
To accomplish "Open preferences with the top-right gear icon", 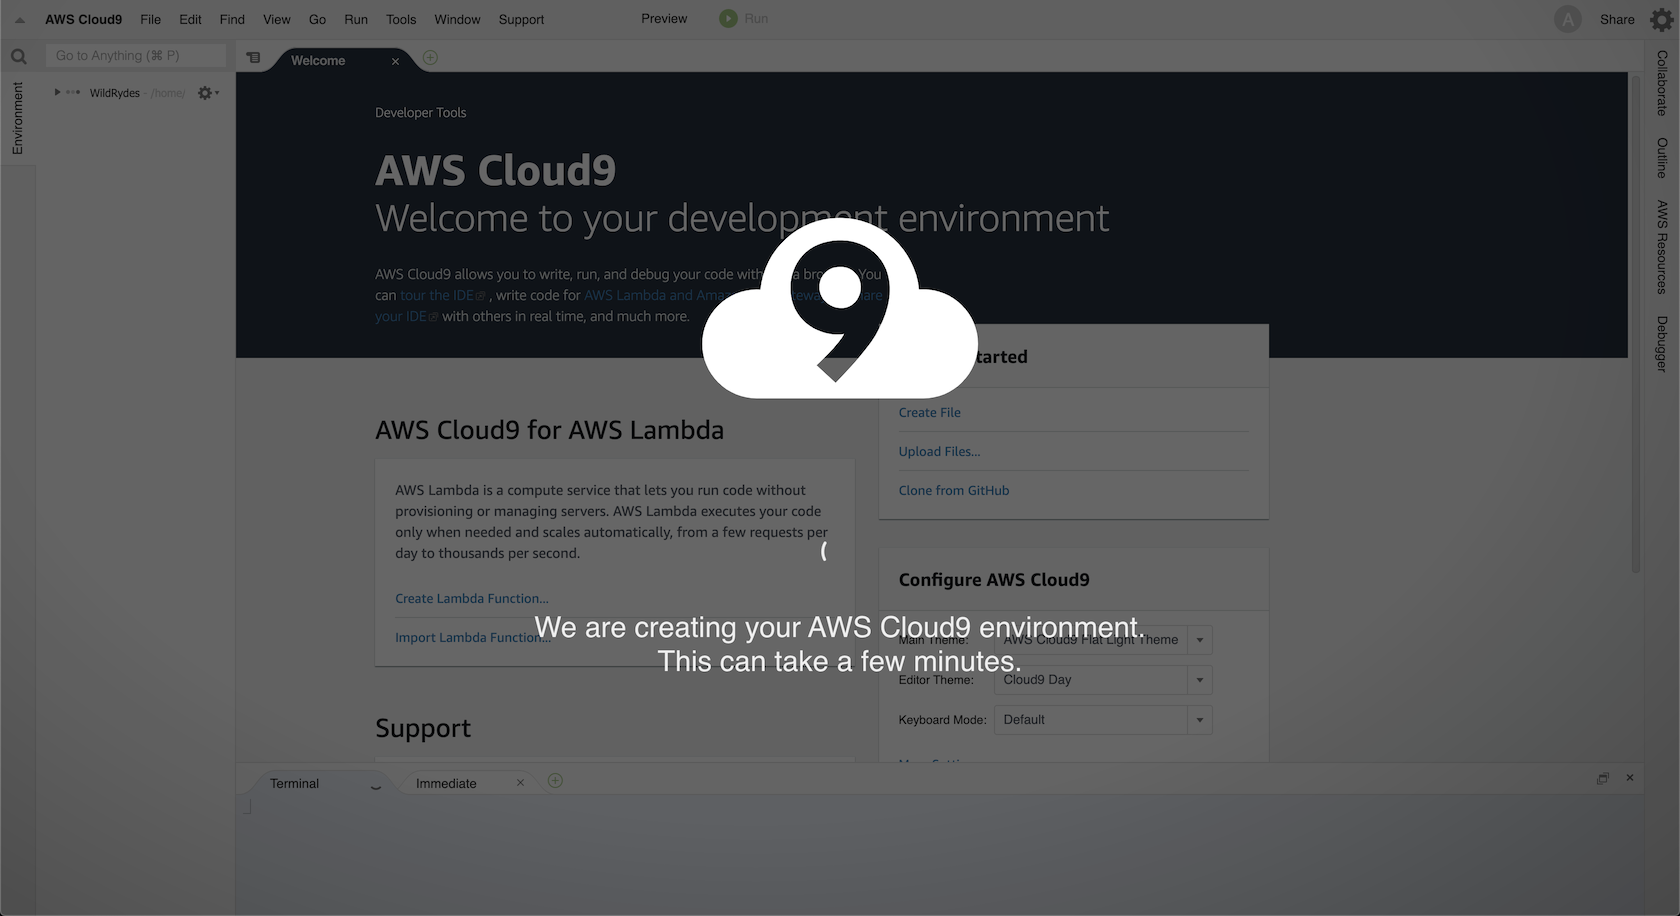I will pyautogui.click(x=1661, y=20).
